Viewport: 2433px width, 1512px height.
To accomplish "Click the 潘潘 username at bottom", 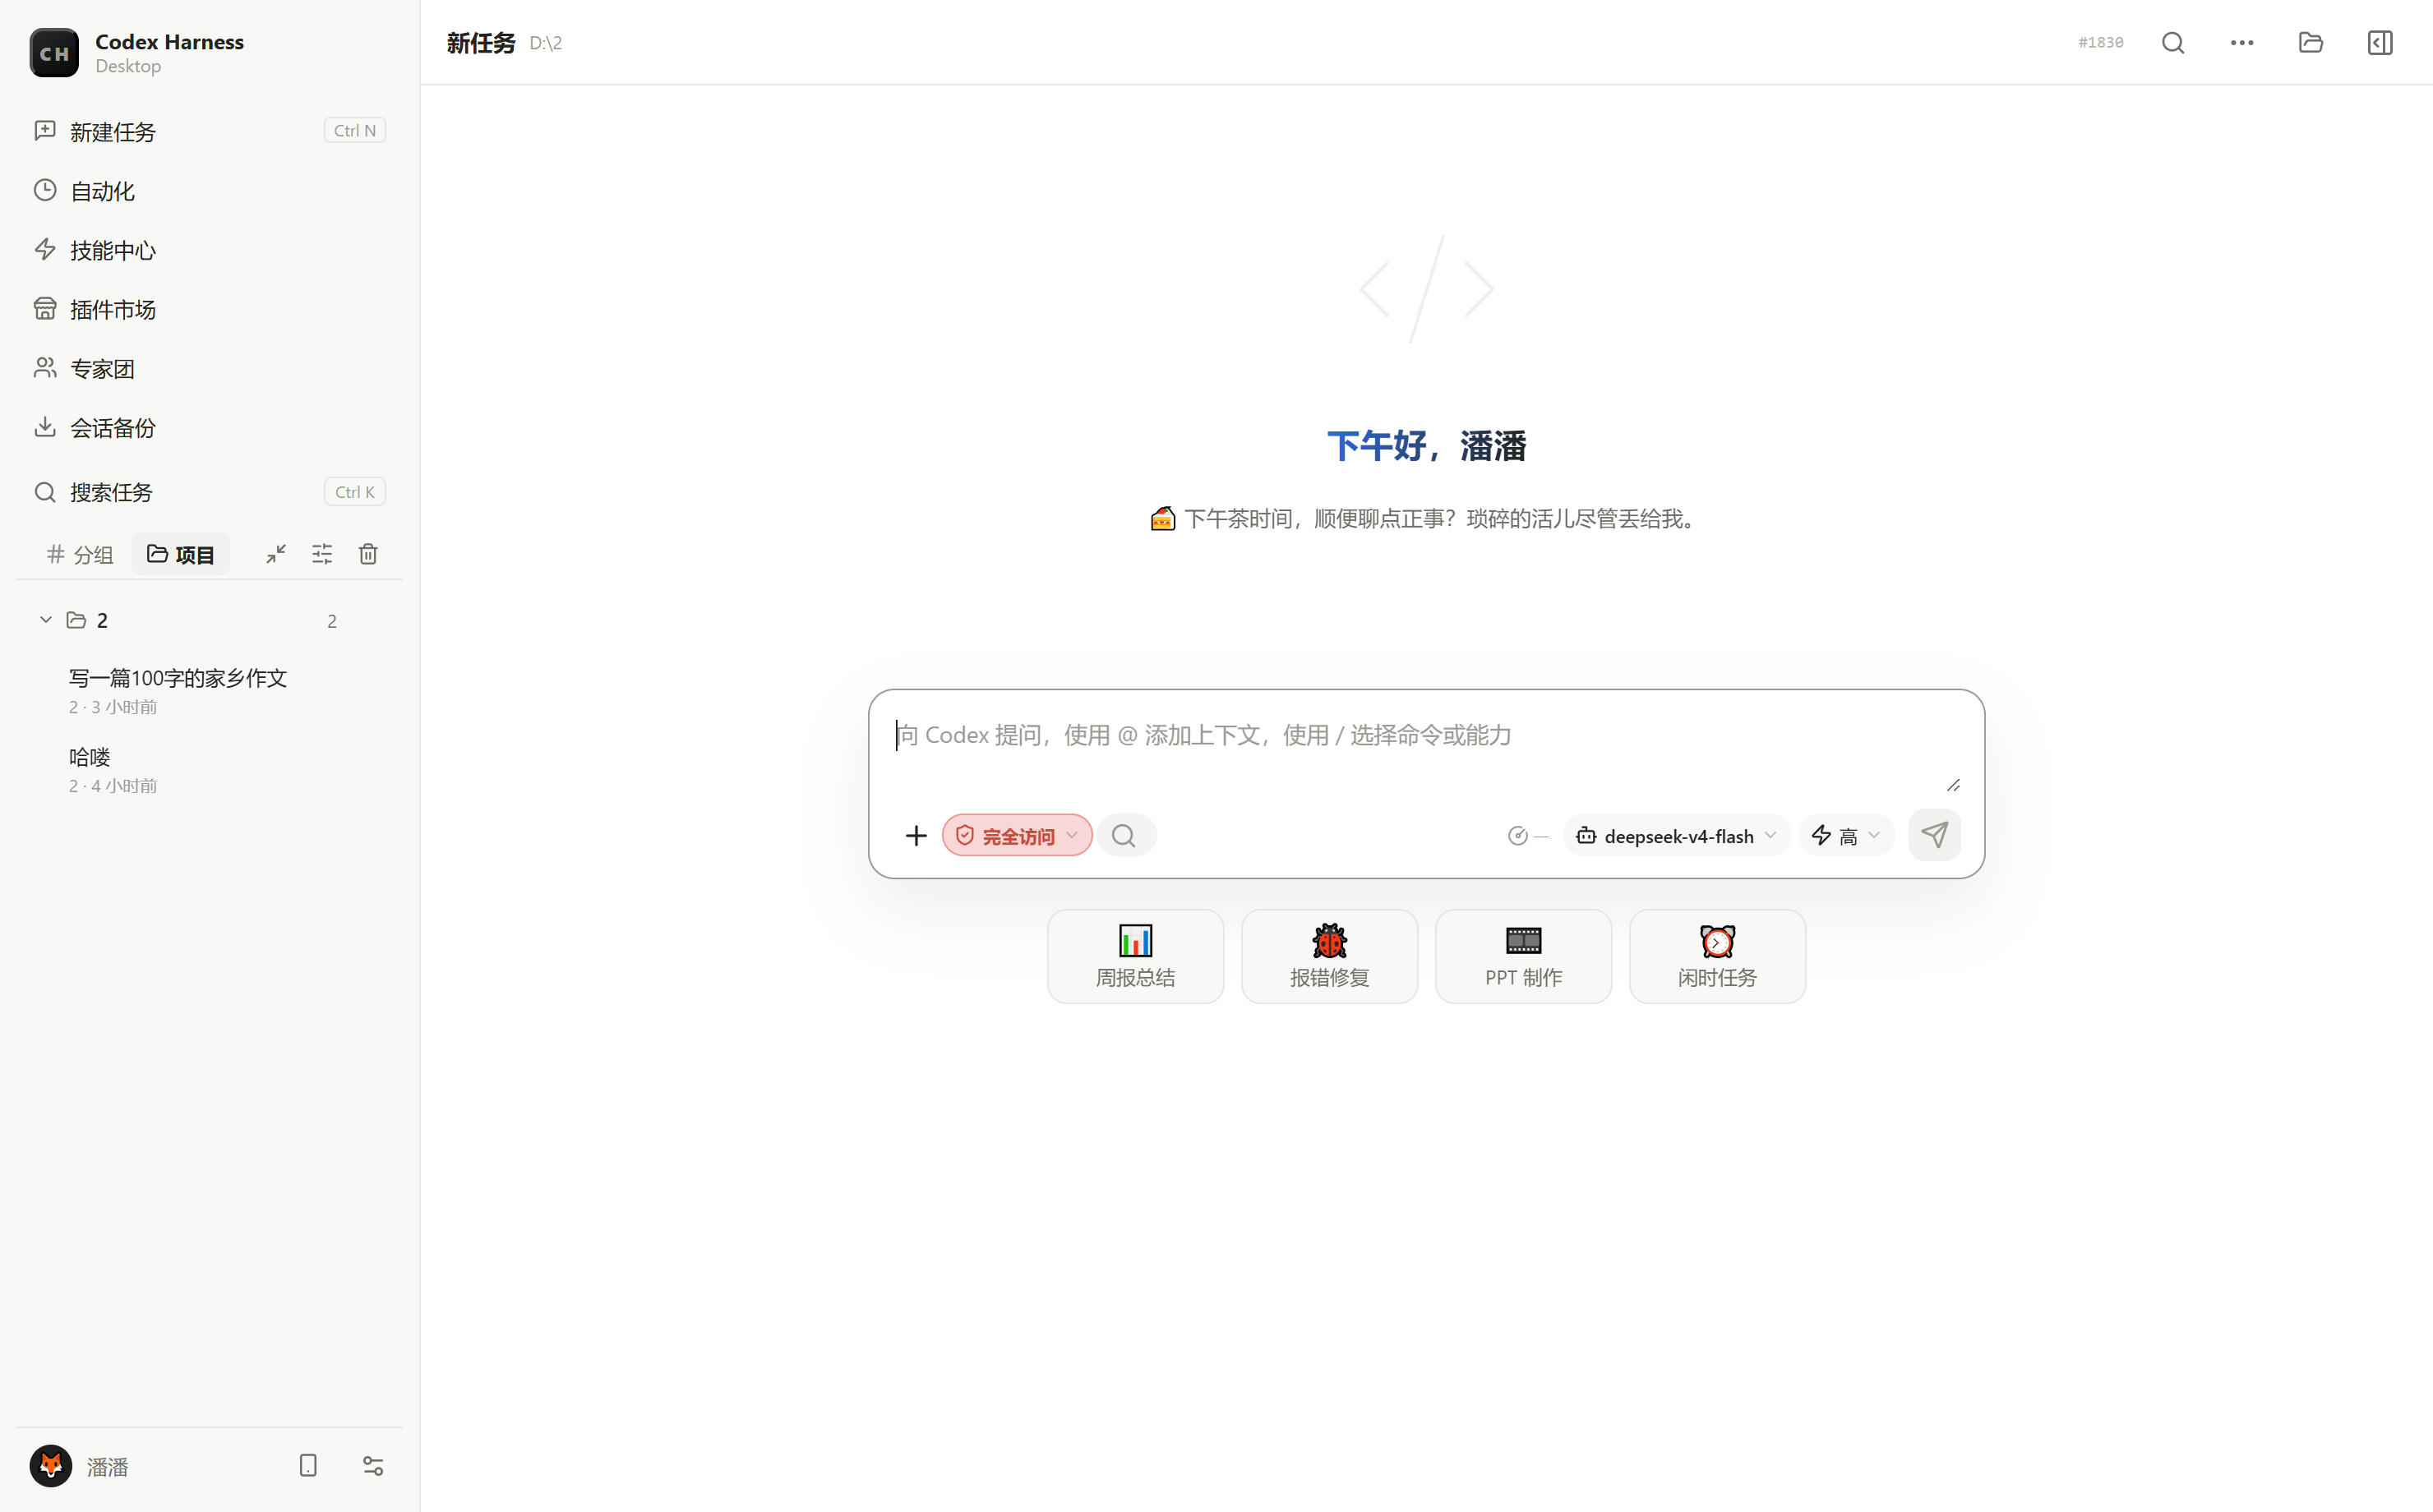I will 107,1467.
